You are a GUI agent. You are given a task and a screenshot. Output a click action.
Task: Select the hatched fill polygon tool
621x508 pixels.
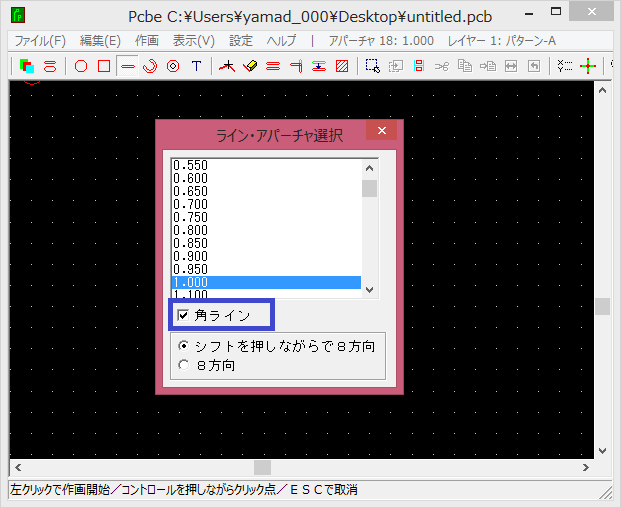click(342, 66)
